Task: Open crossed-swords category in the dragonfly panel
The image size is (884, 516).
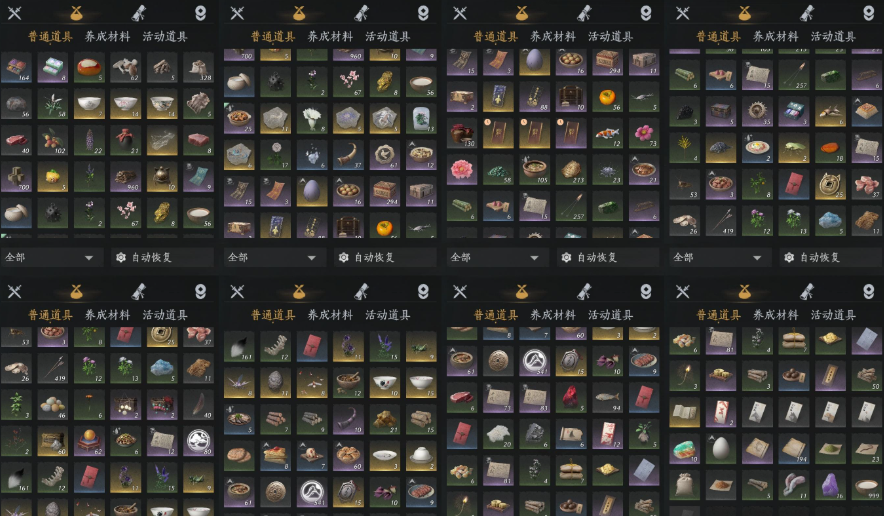Action: click(237, 292)
